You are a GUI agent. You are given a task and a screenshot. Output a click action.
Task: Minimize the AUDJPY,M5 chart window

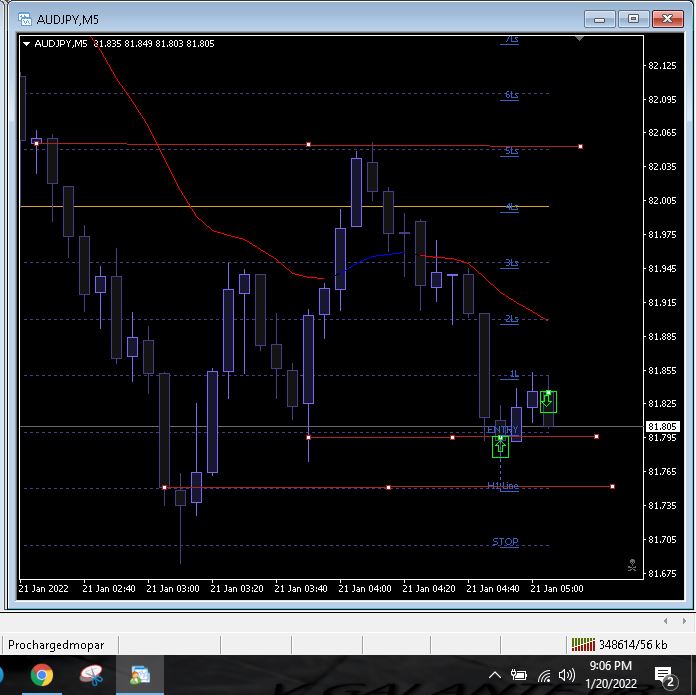coord(599,19)
